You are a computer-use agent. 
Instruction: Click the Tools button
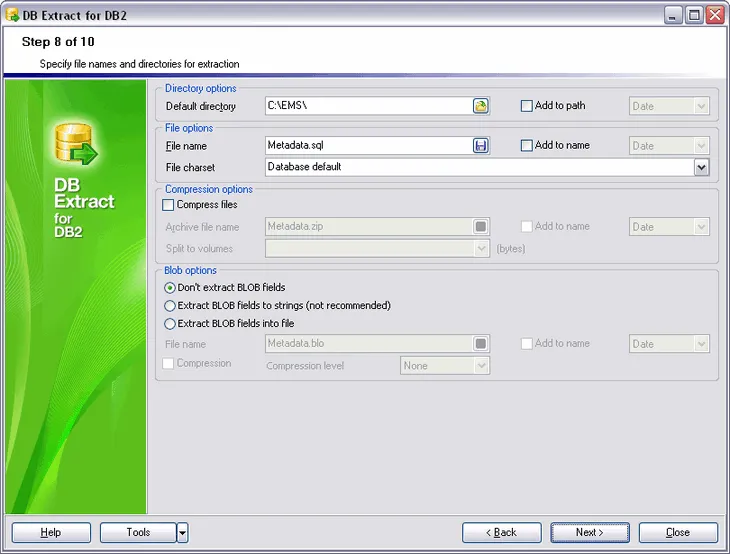(138, 533)
